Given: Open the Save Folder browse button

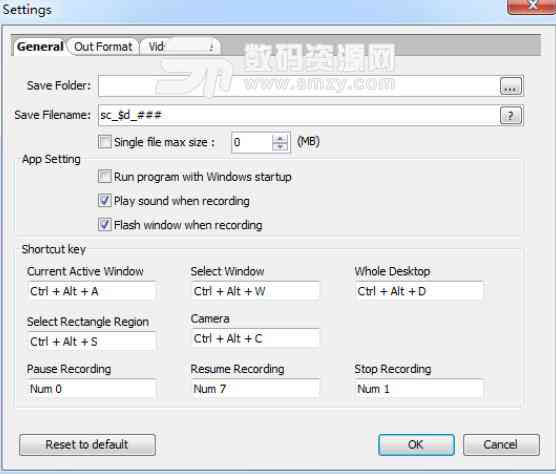Looking at the screenshot, I should pyautogui.click(x=511, y=86).
